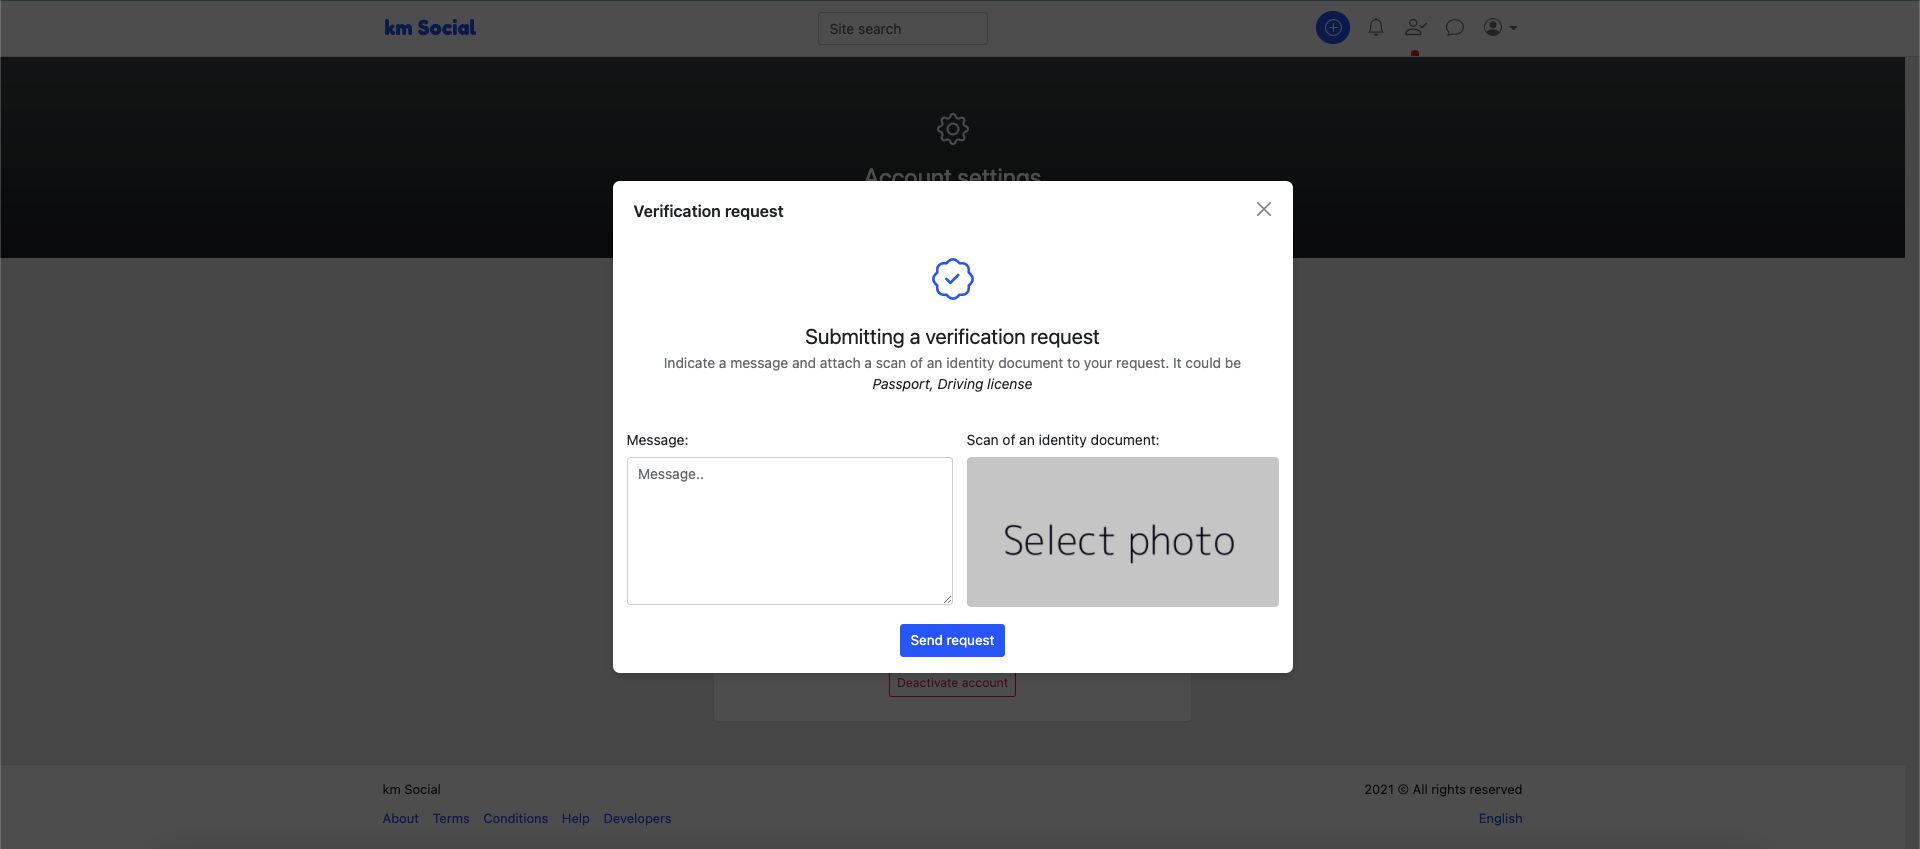Click the blue plus create icon
1920x849 pixels.
point(1332,28)
